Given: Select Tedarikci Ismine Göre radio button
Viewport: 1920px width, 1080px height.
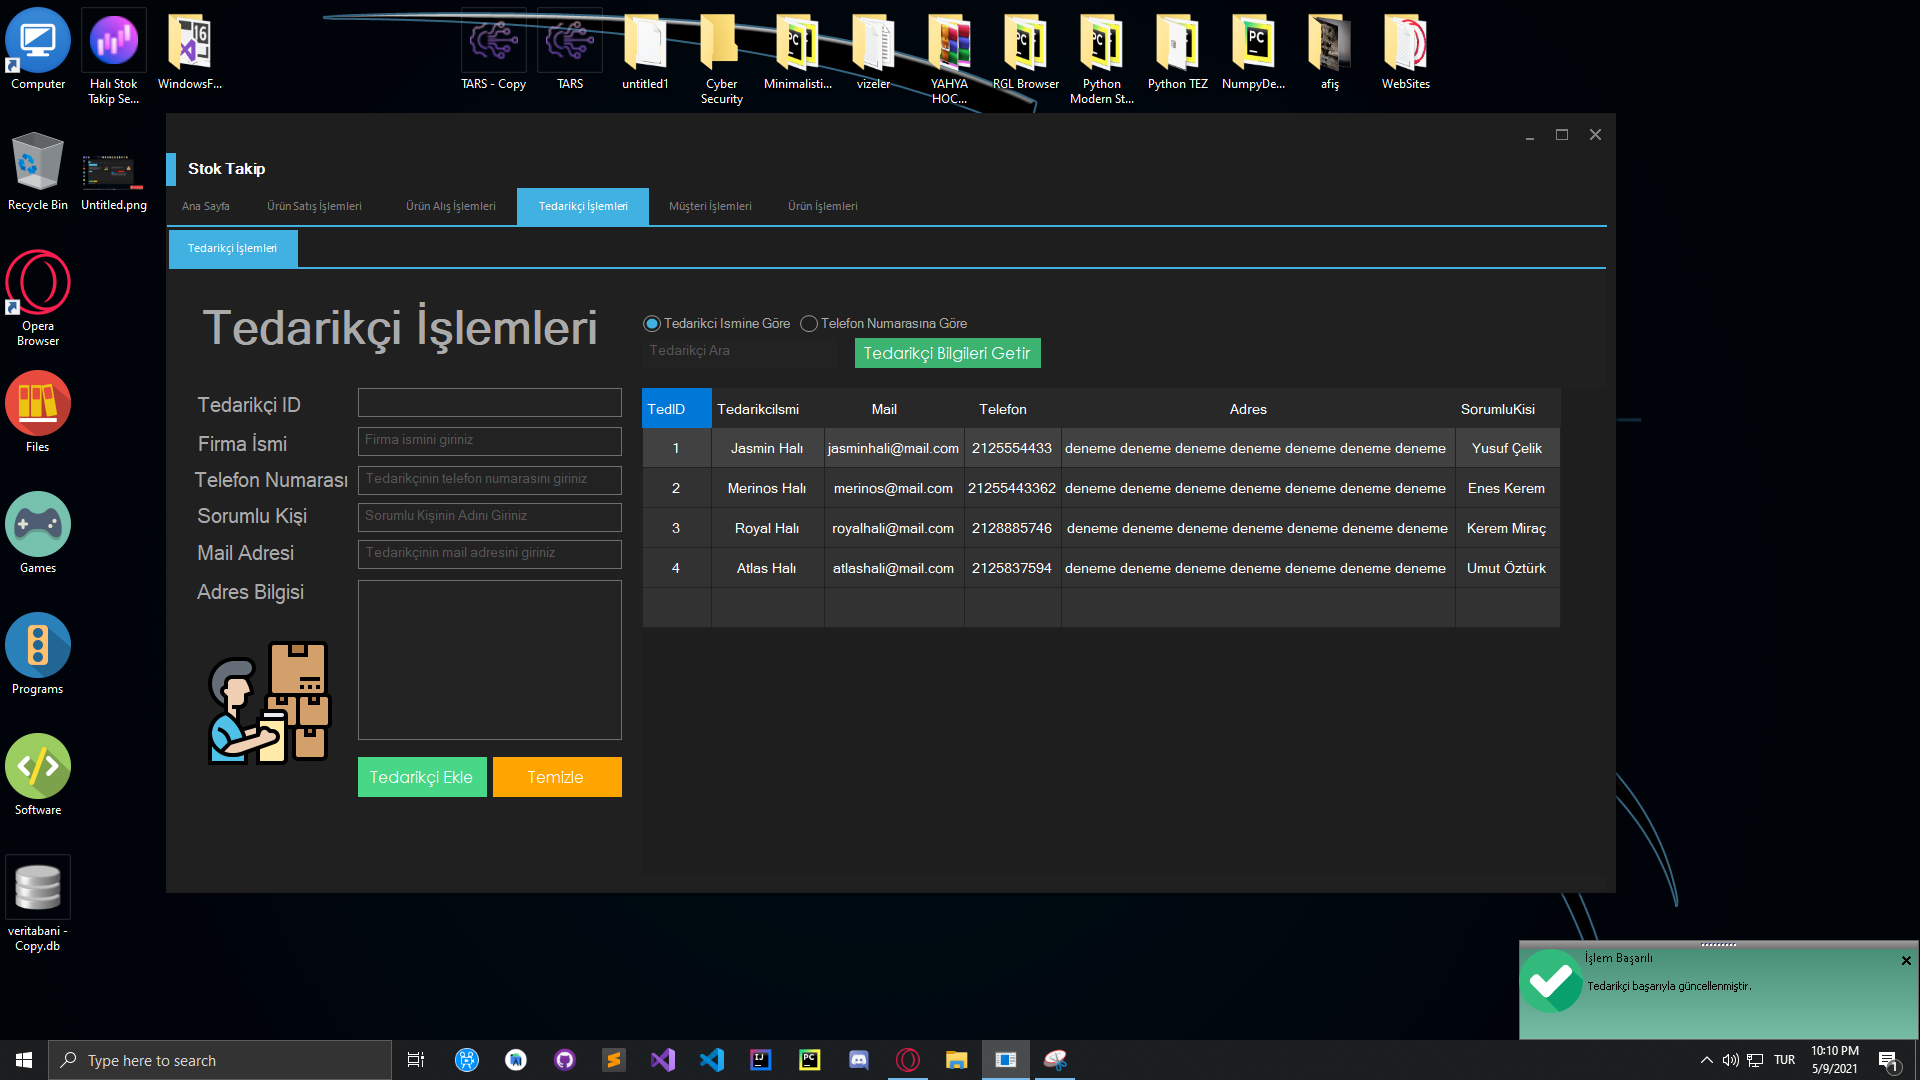Looking at the screenshot, I should [652, 324].
